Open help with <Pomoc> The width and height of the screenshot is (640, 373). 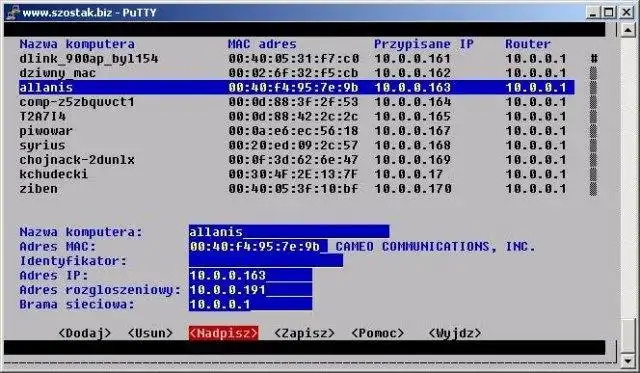pos(378,333)
